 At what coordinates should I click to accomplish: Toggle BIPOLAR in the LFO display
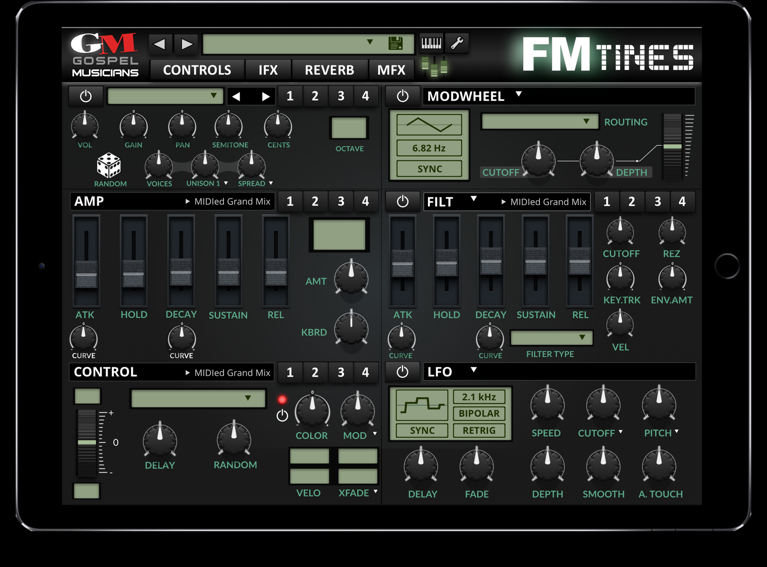click(479, 413)
